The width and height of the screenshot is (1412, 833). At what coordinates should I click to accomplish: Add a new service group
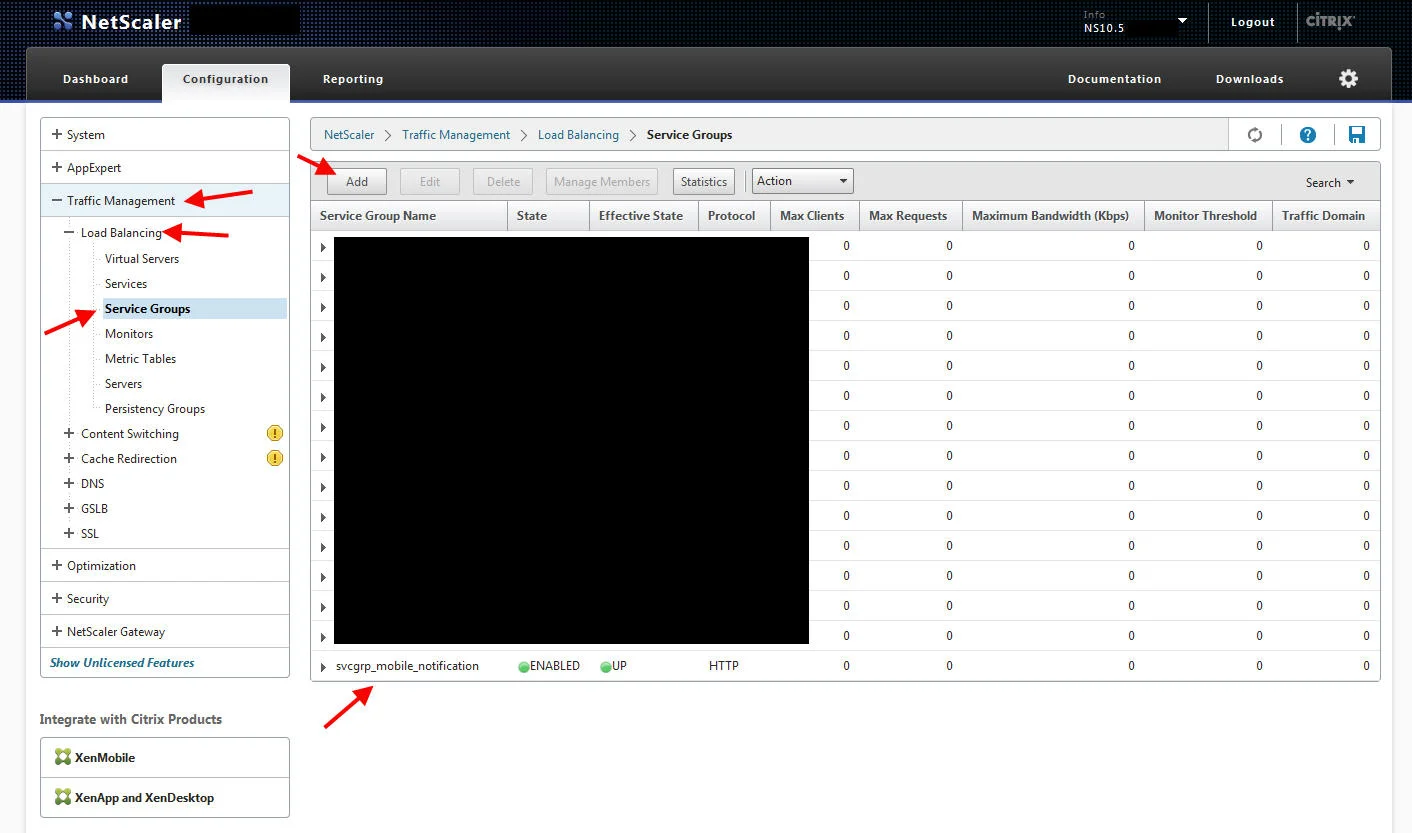tap(357, 181)
